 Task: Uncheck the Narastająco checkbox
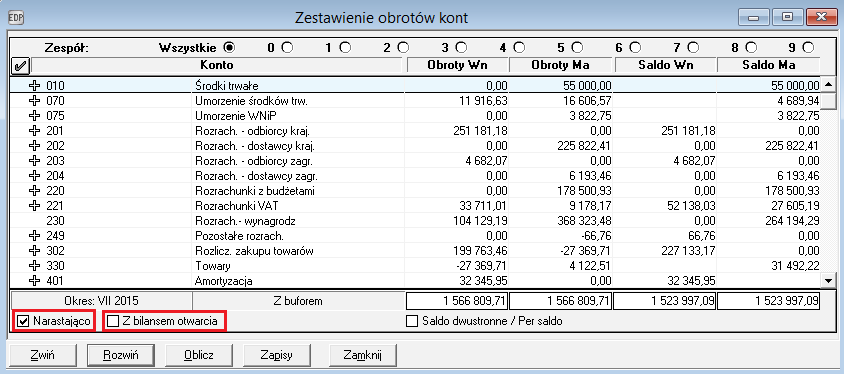pos(23,322)
